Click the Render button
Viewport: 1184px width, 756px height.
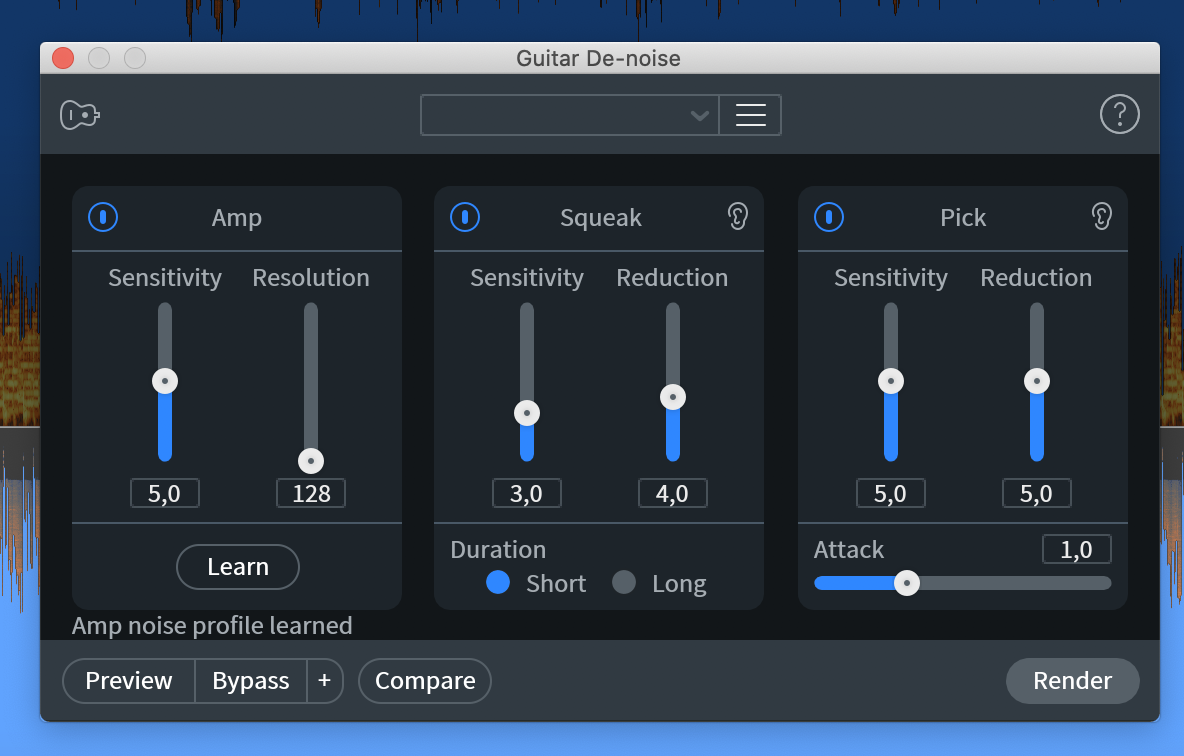(1072, 680)
